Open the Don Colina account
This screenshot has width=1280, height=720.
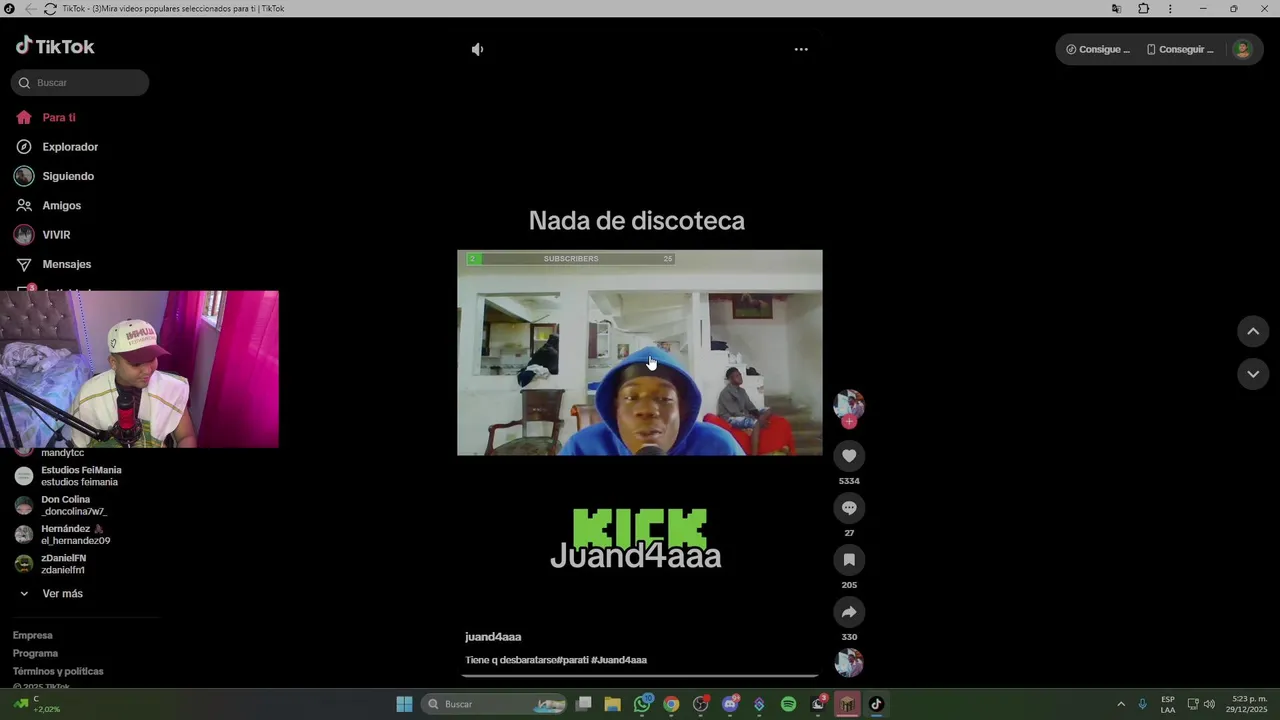click(x=65, y=506)
